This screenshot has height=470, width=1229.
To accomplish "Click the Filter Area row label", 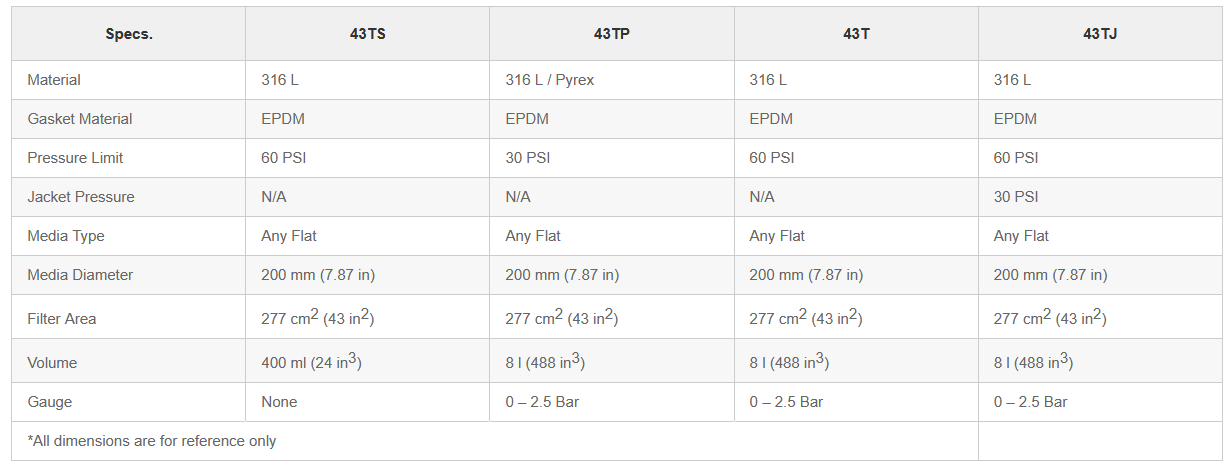I will point(62,319).
